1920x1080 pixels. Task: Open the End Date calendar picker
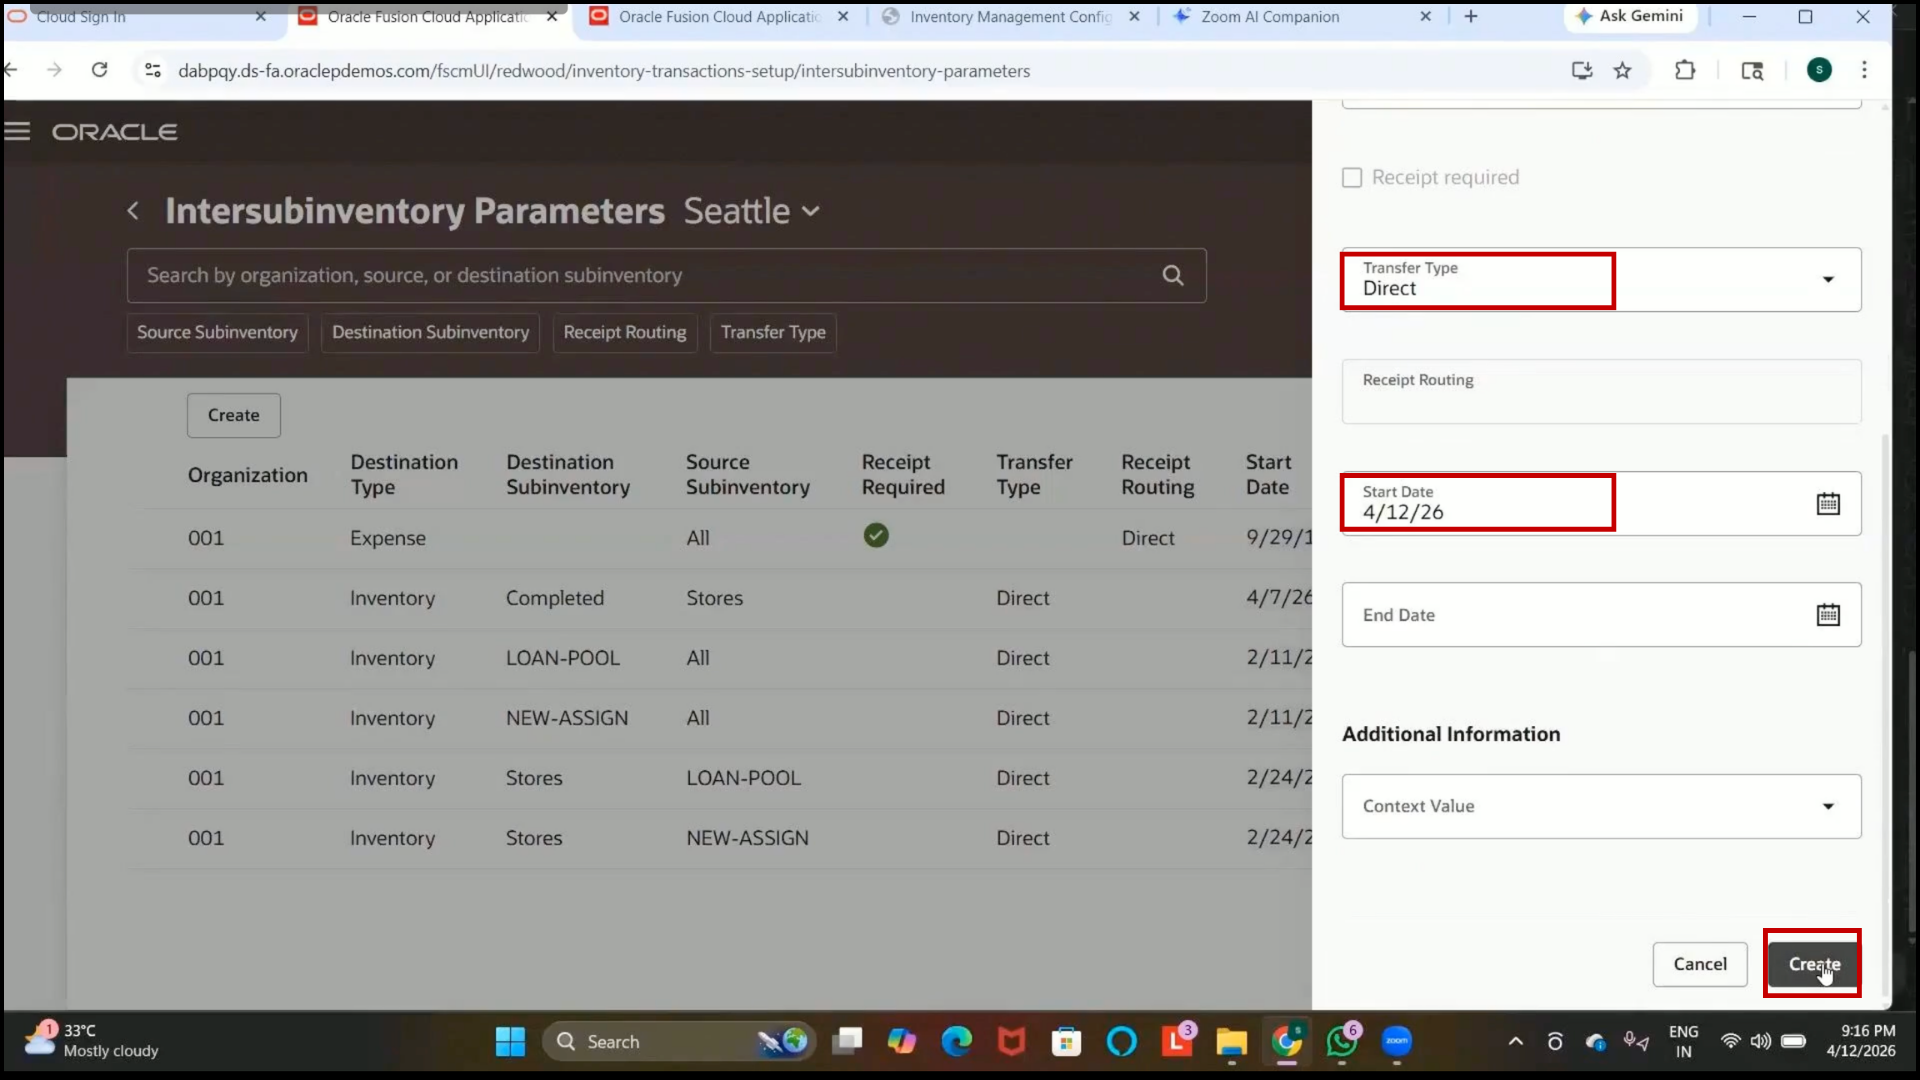1828,615
